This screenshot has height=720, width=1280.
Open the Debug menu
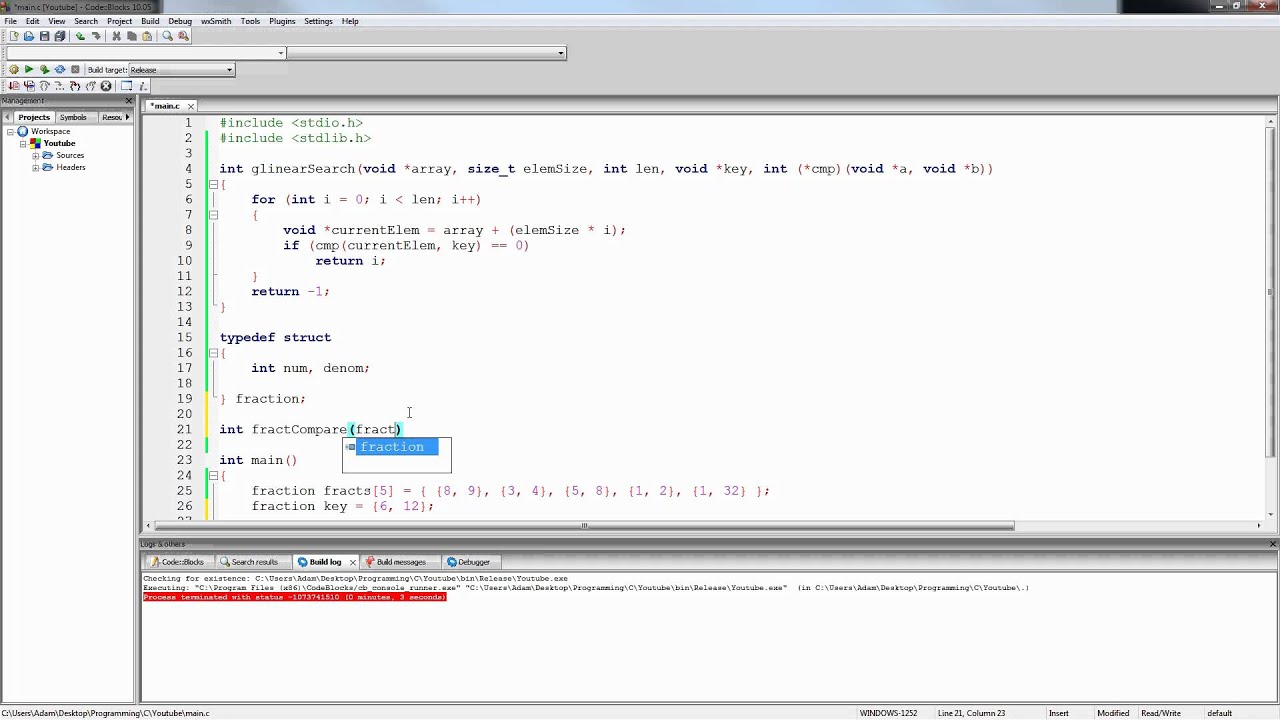pos(180,21)
